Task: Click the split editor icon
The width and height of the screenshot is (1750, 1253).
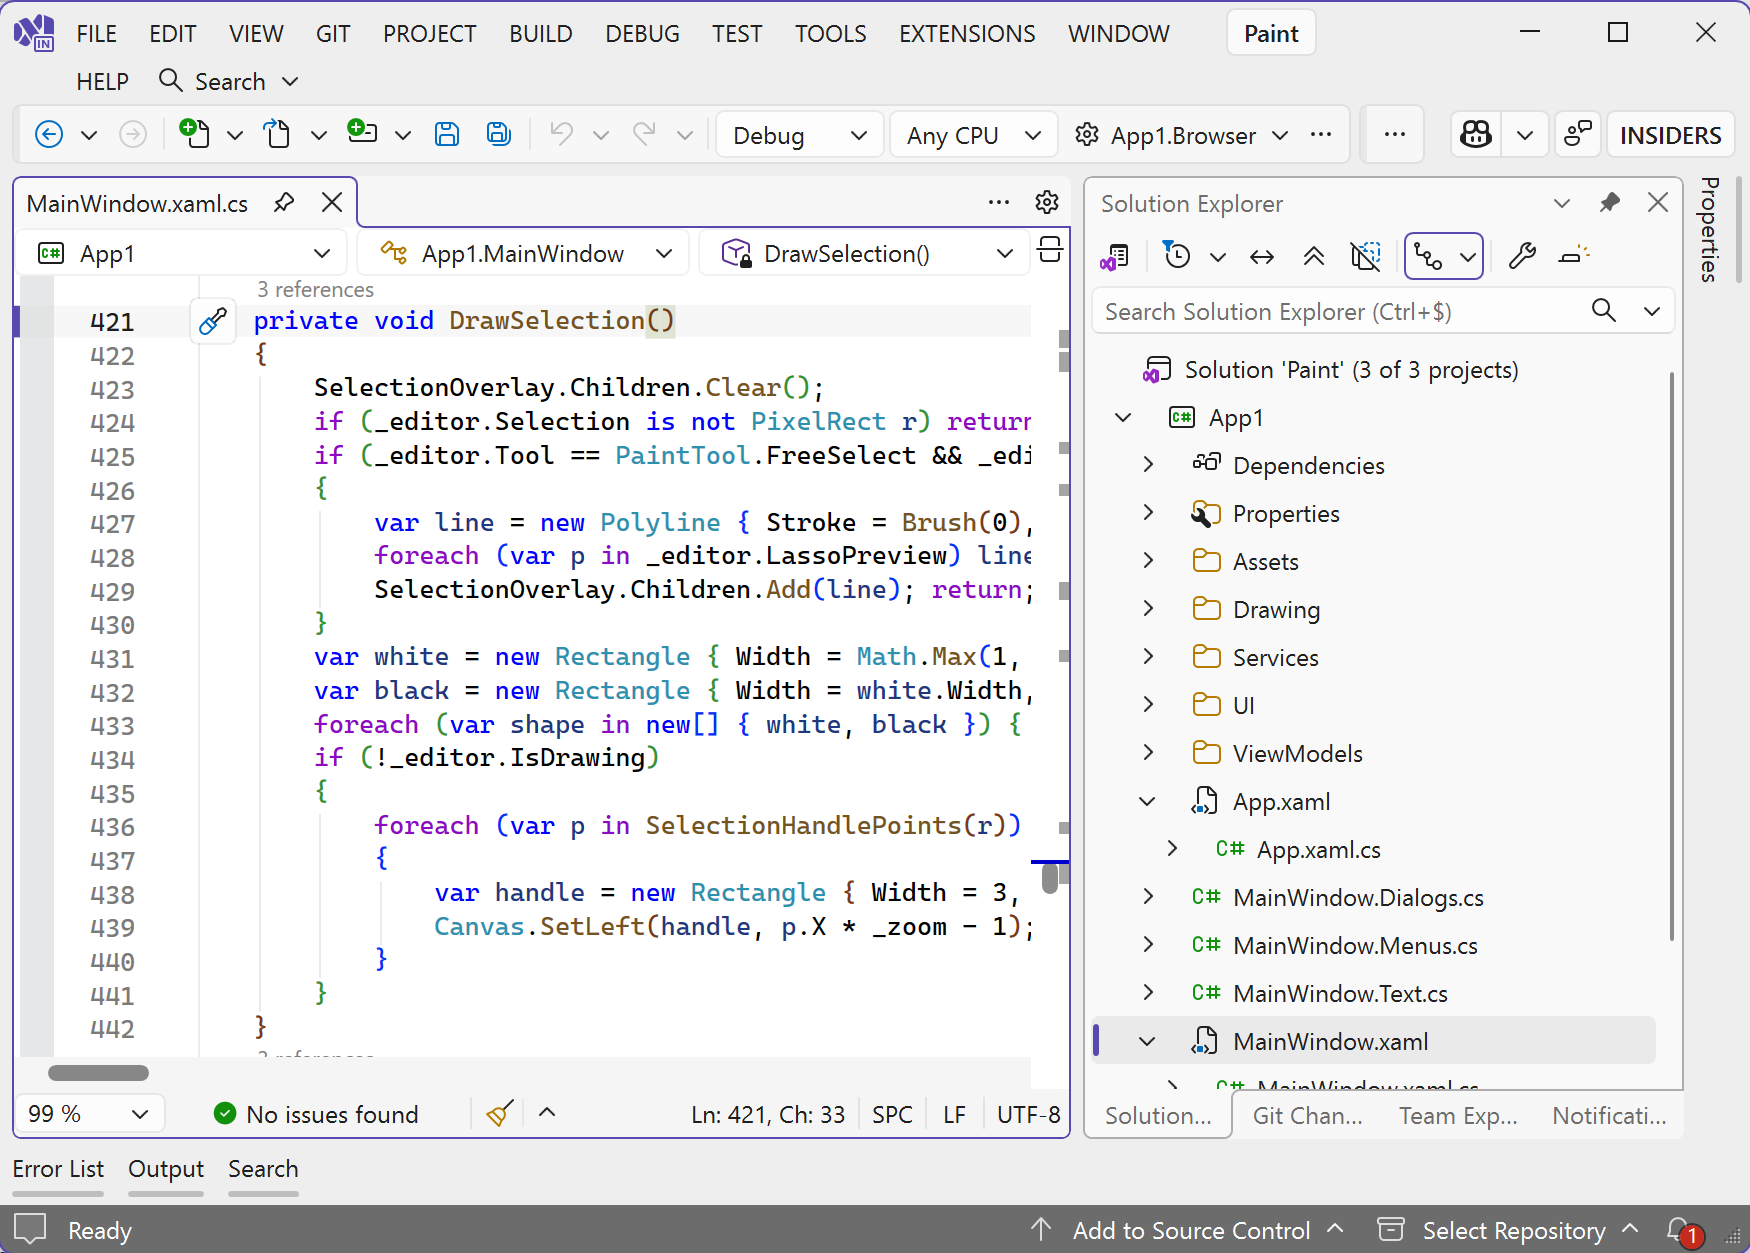Action: [x=1050, y=249]
